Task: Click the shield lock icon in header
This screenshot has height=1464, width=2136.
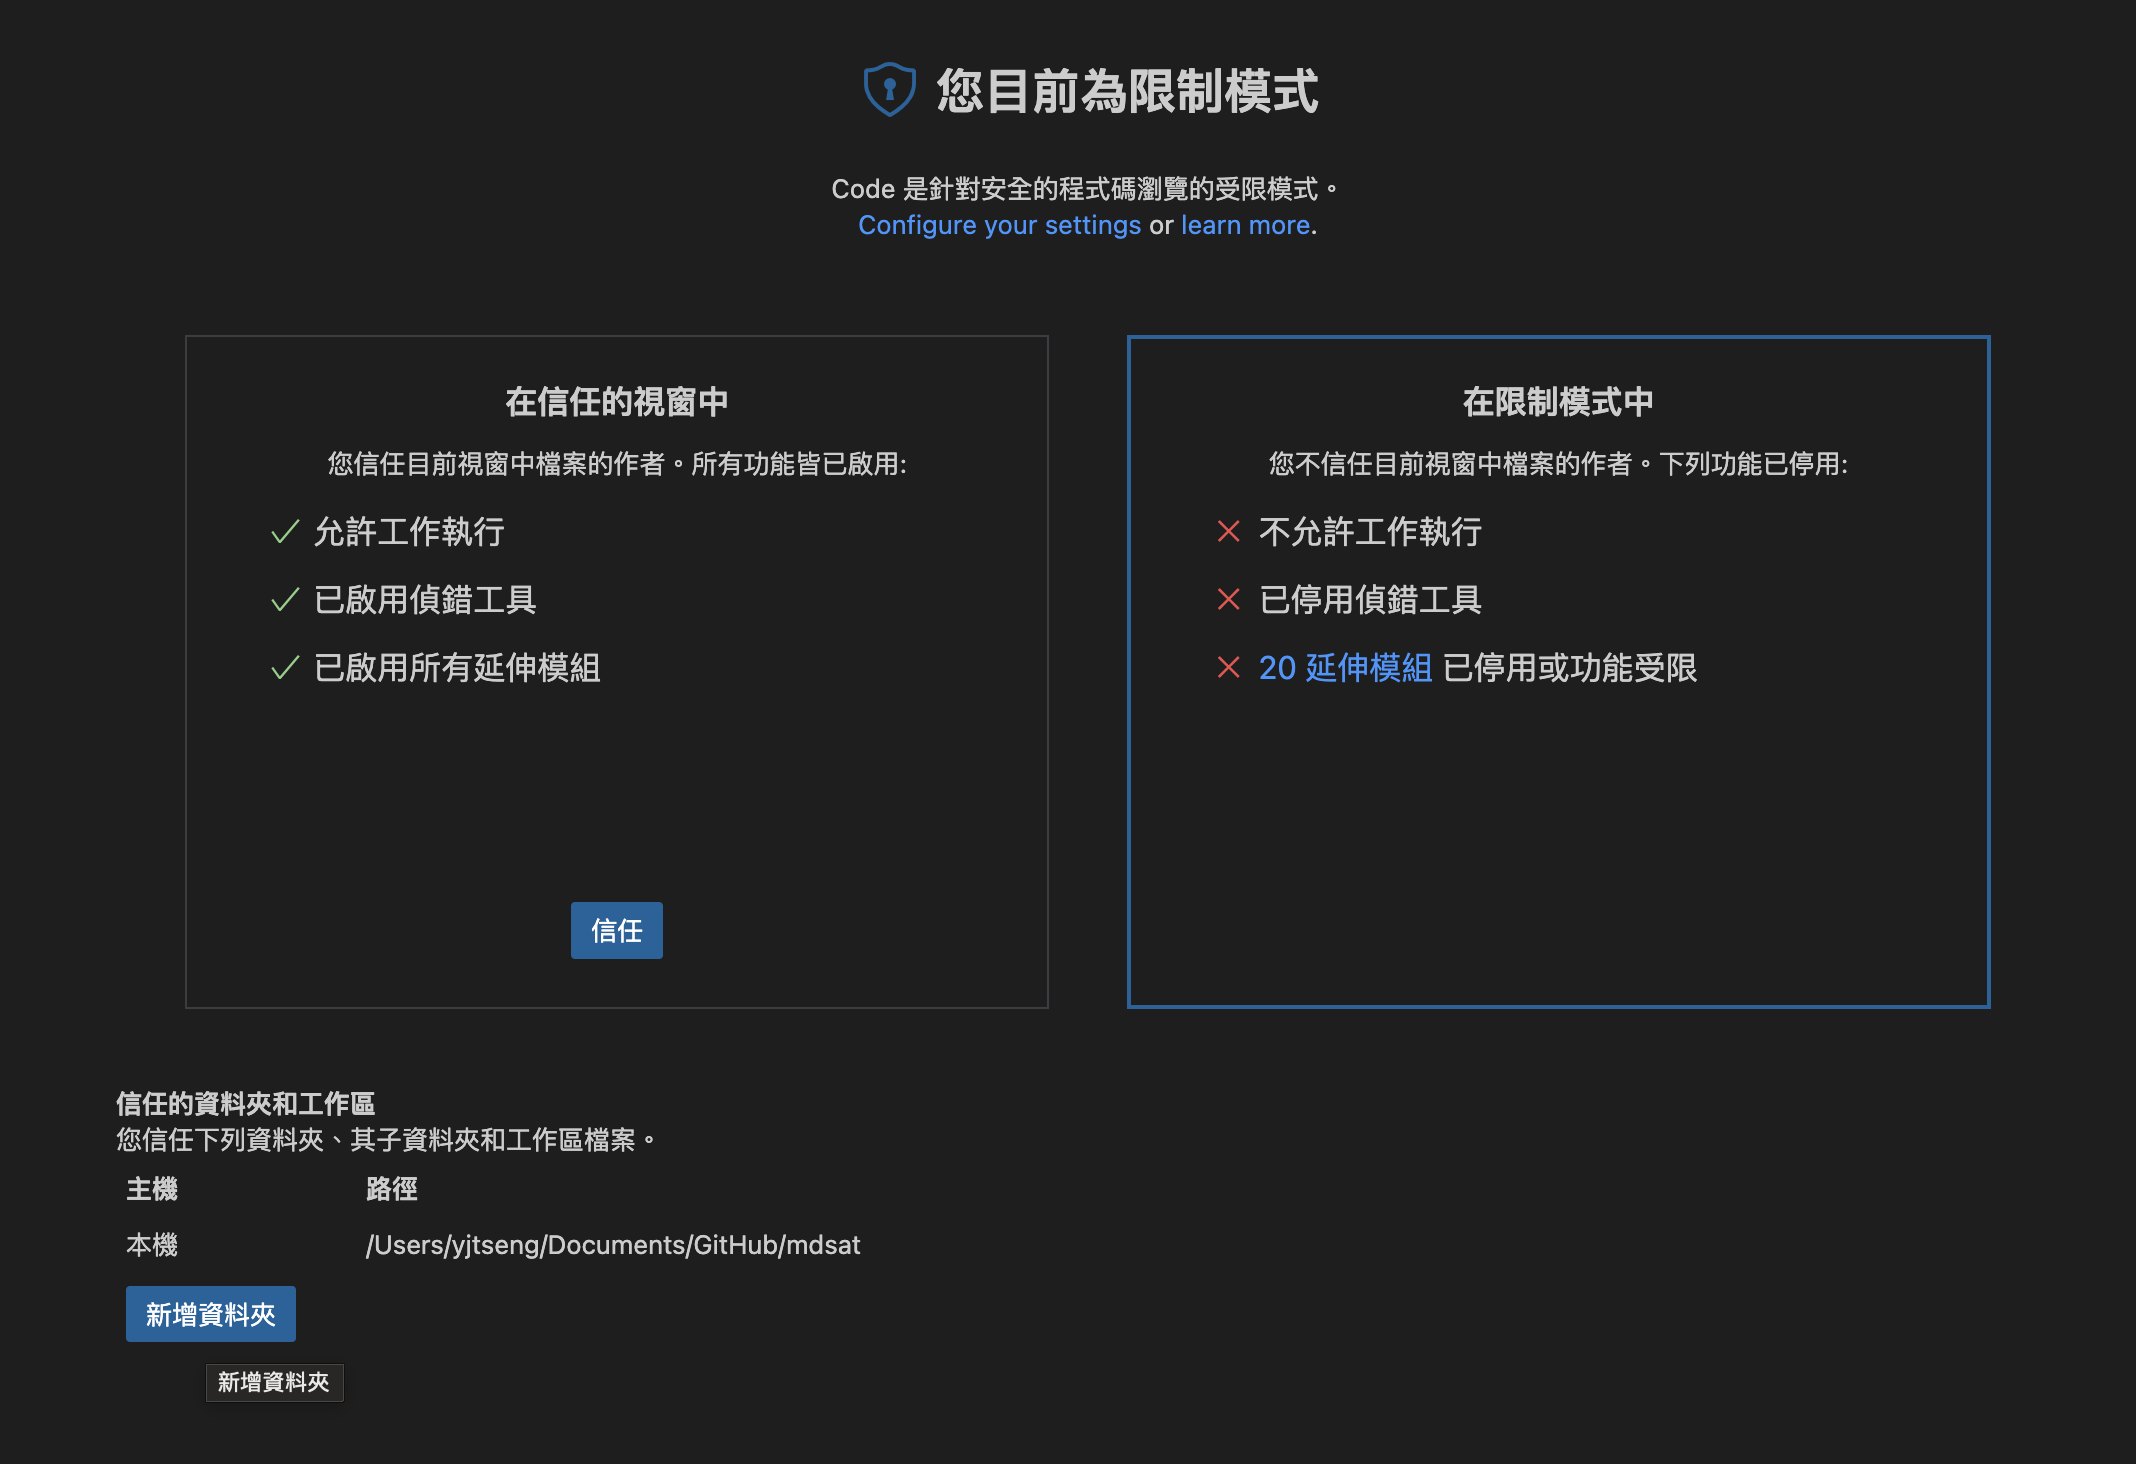Action: pos(889,90)
